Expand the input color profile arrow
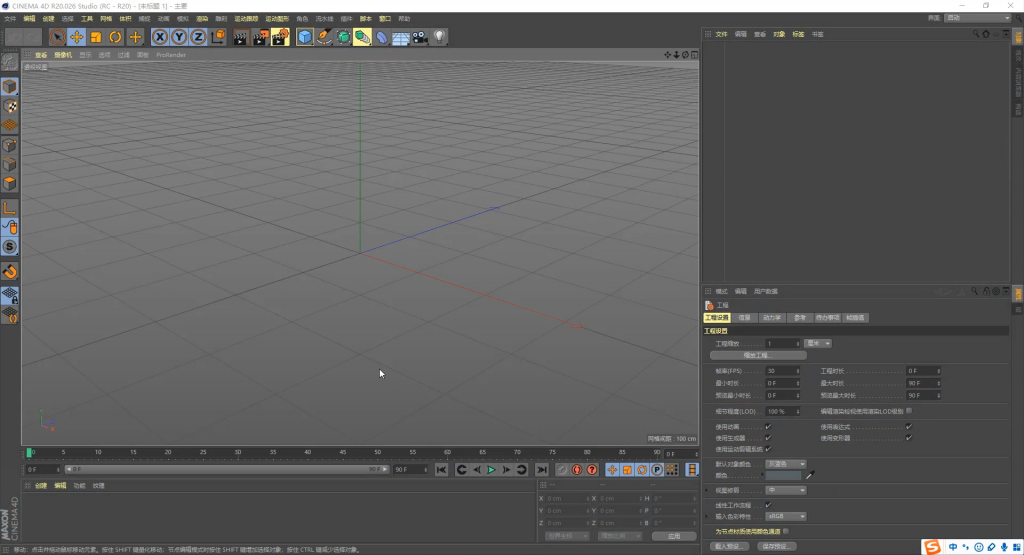The image size is (1024, 555). pos(707,516)
